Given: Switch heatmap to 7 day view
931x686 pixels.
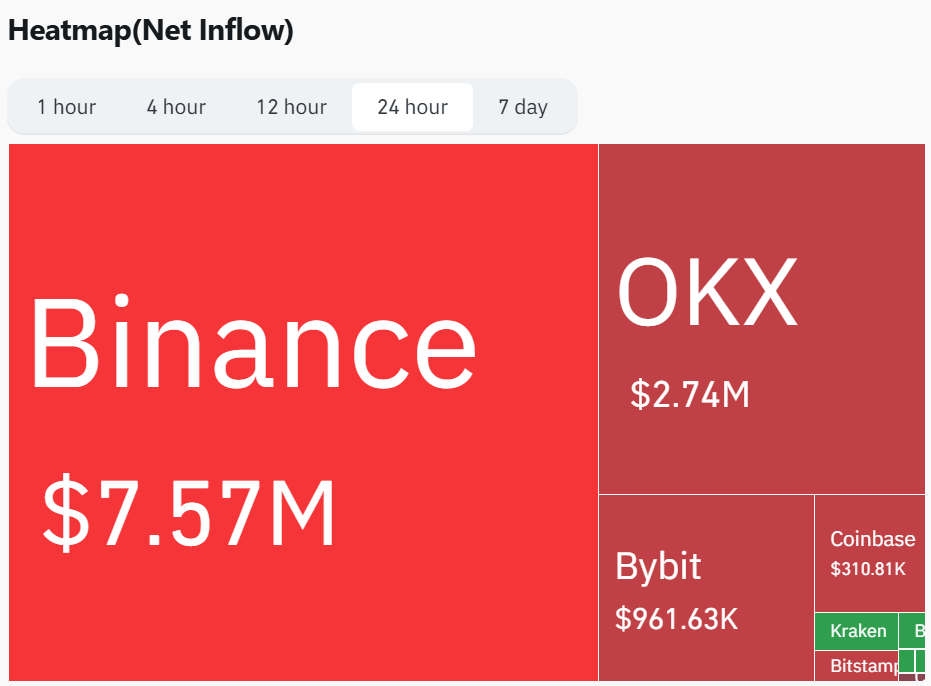Looking at the screenshot, I should 523,107.
